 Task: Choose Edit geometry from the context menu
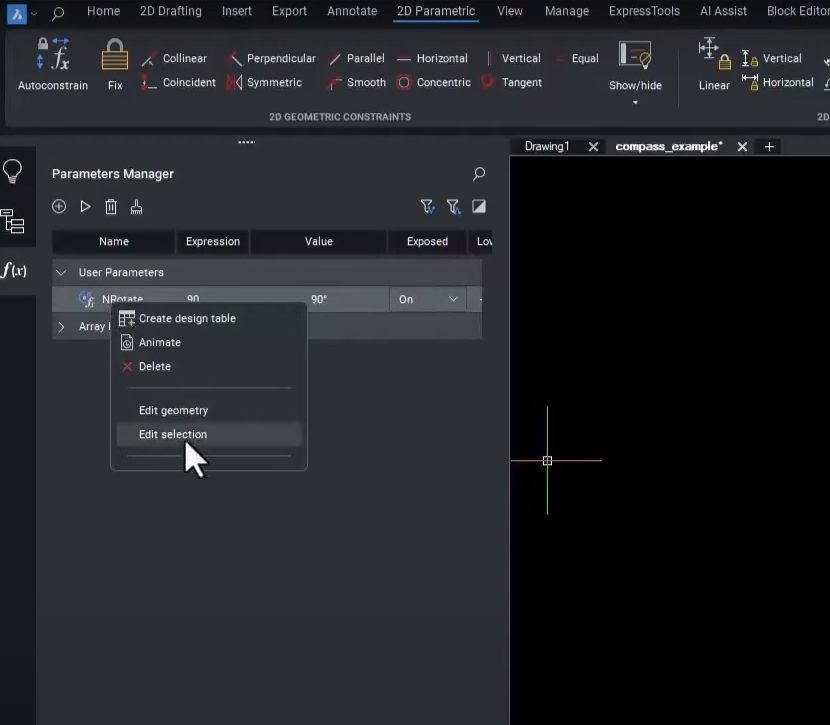173,410
